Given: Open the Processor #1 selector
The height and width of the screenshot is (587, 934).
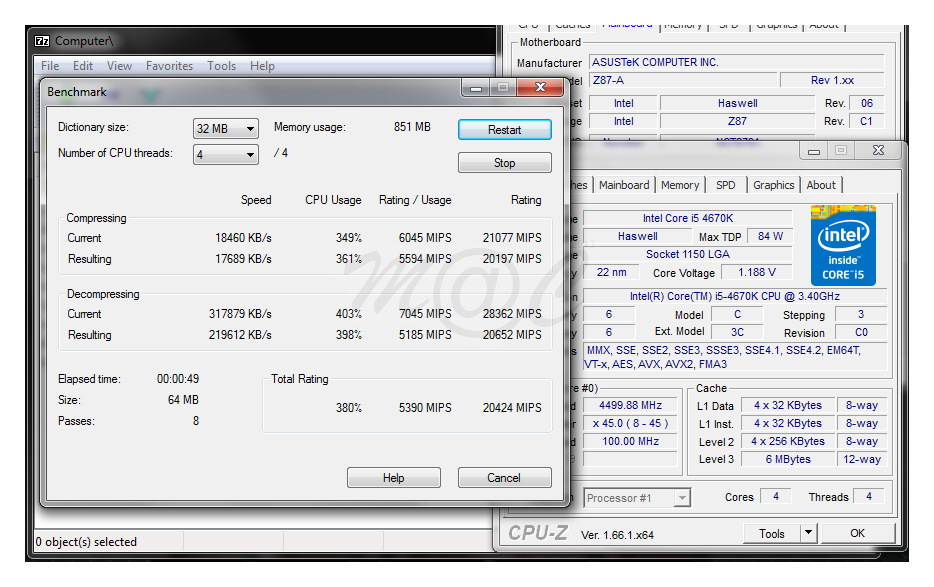Looking at the screenshot, I should click(x=637, y=497).
